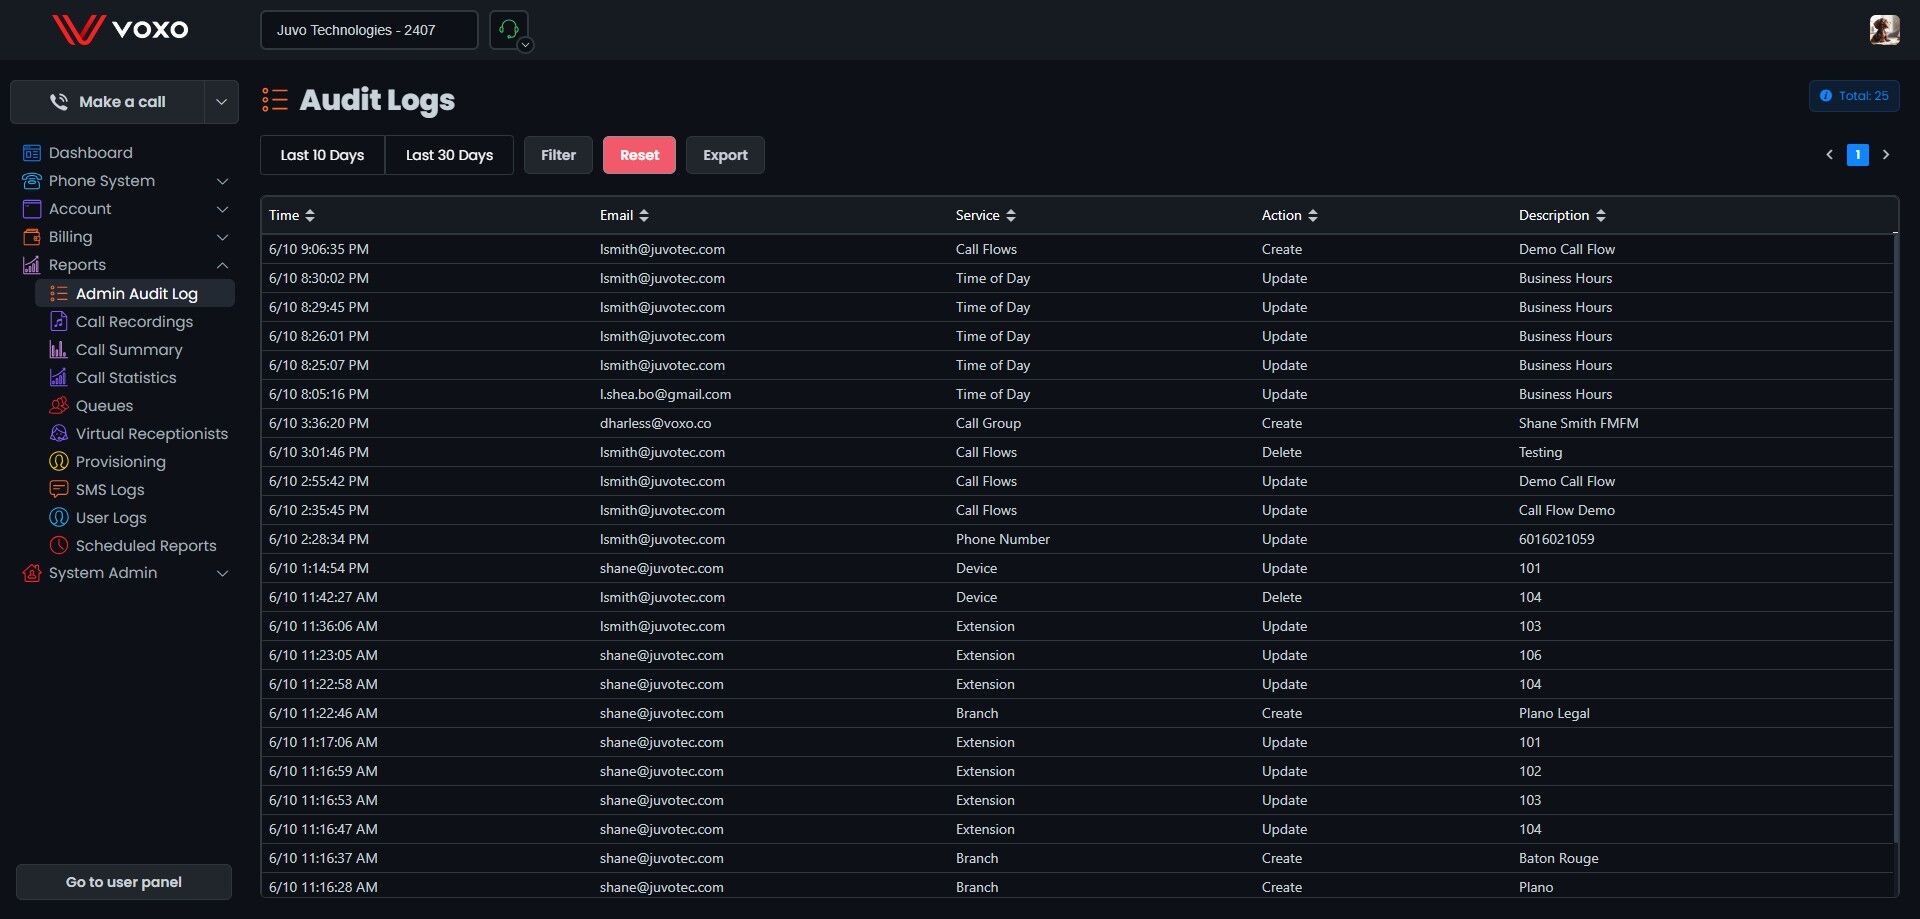Select the Last 30 Days tab
The image size is (1920, 919).
point(449,155)
